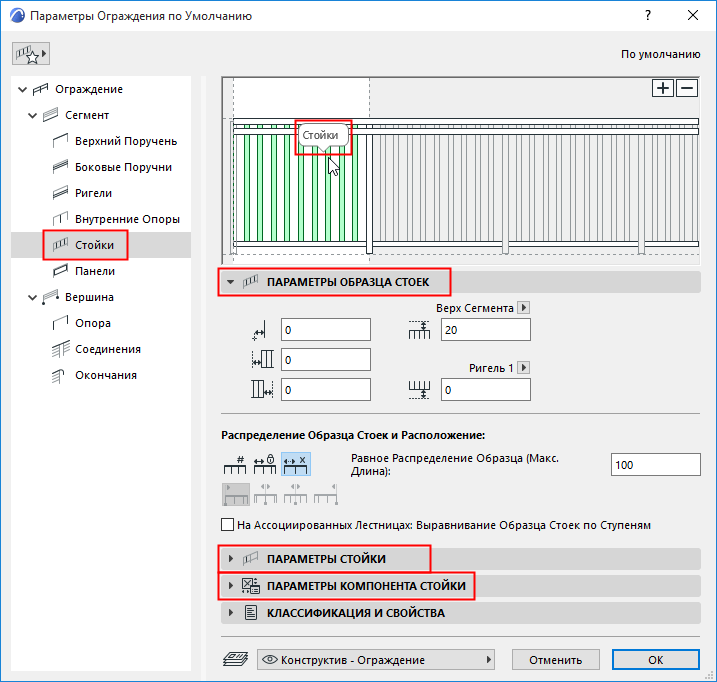Click ПАРАМЕТРЫ КОМПОНЕНТА СТОЙКИ panel icon
This screenshot has width=717, height=682.
[x=251, y=586]
